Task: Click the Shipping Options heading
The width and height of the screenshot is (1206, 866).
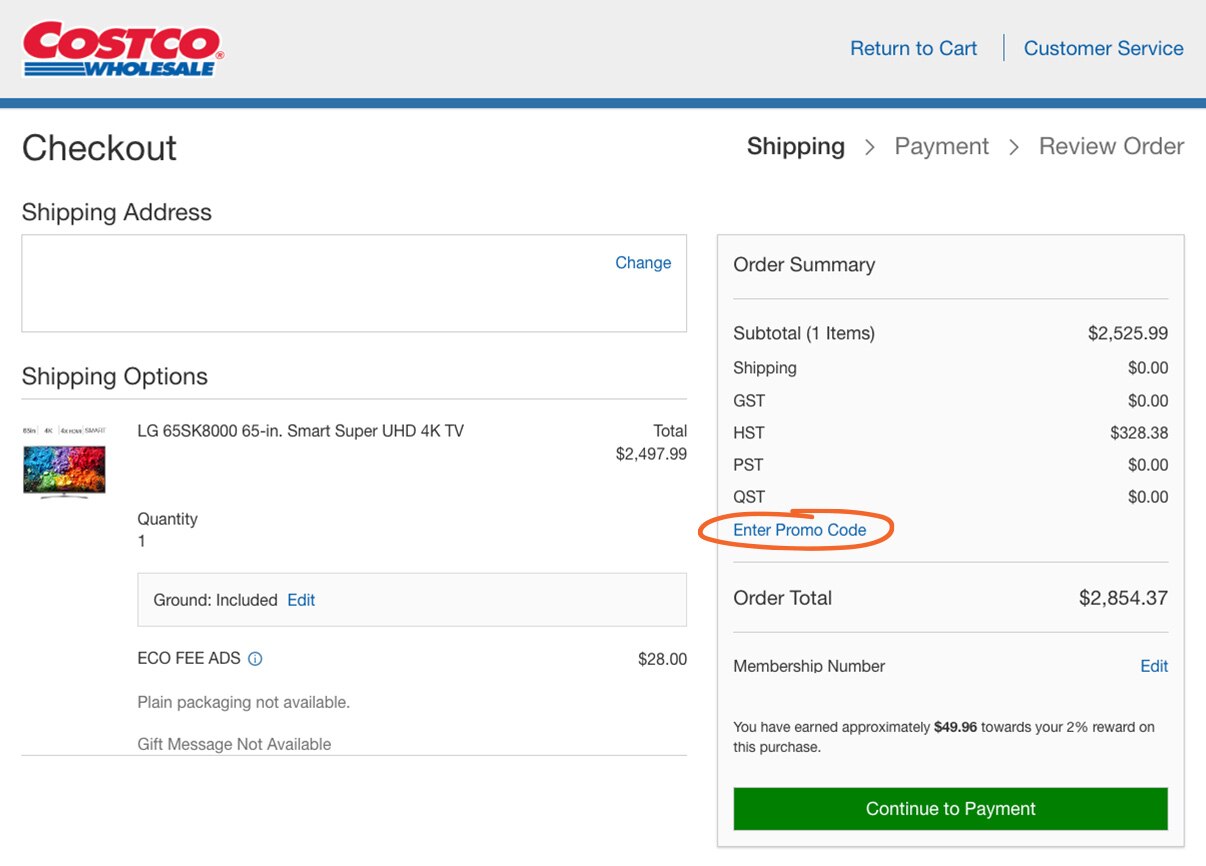Action: click(115, 377)
